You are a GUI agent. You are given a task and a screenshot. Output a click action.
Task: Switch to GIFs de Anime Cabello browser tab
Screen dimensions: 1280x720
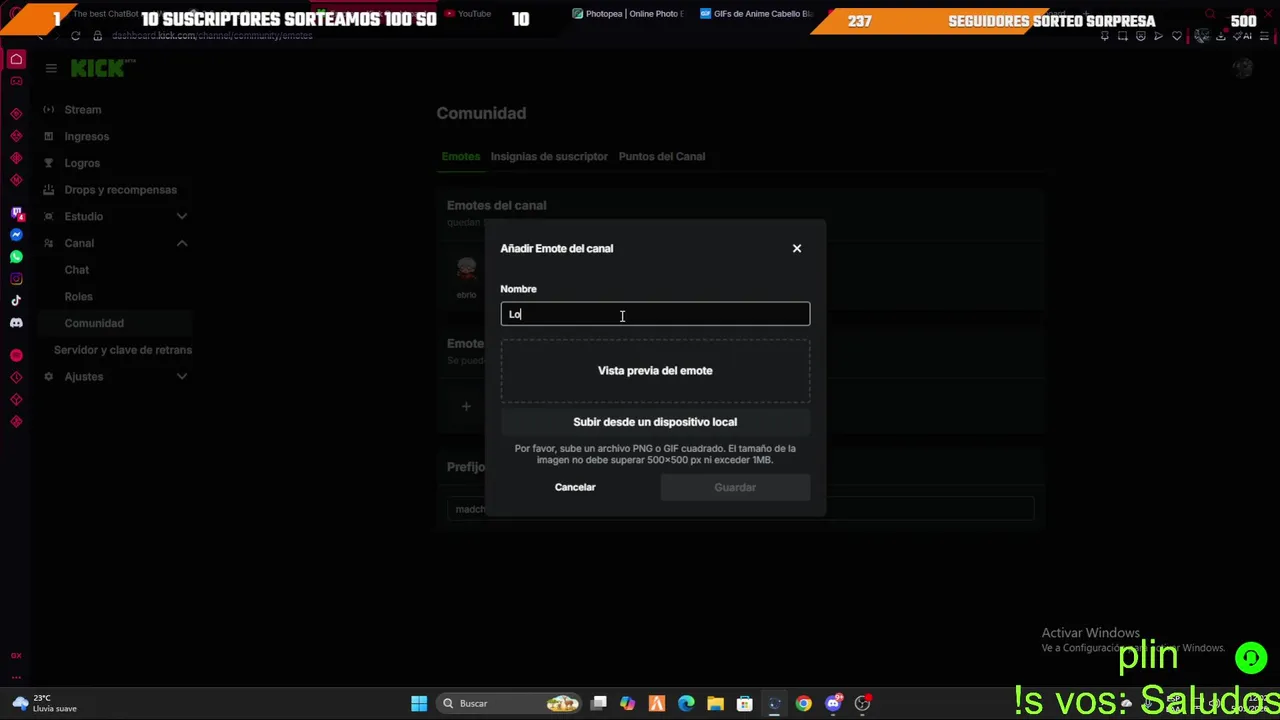[757, 14]
